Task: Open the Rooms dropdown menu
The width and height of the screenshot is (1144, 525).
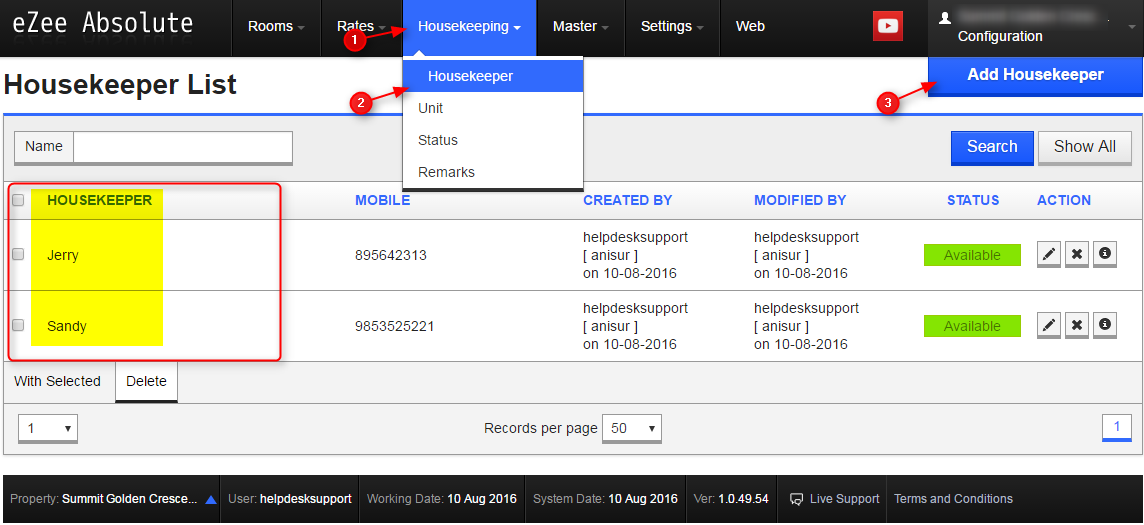Action: 276,27
